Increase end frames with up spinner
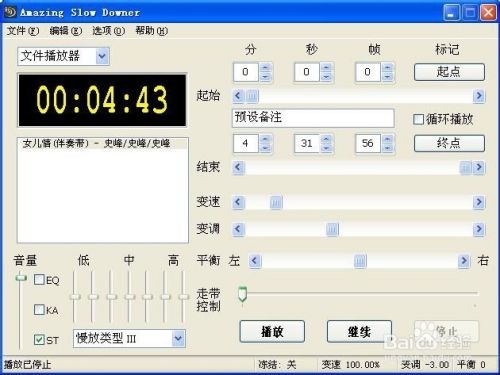500x375 pixels. (x=387, y=139)
